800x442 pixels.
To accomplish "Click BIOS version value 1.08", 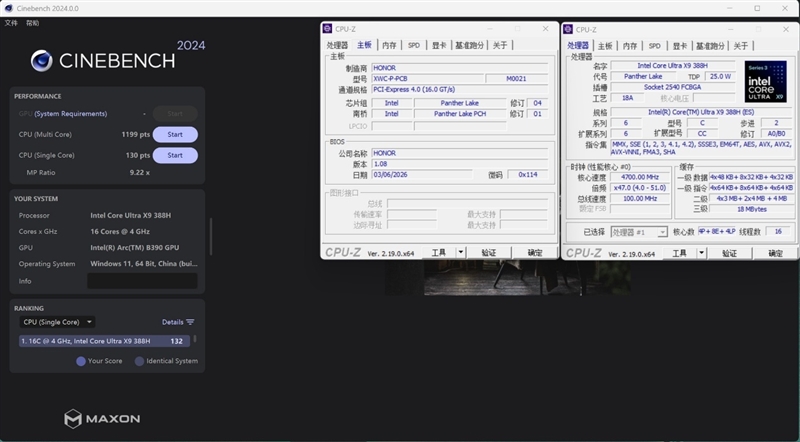I will 460,164.
